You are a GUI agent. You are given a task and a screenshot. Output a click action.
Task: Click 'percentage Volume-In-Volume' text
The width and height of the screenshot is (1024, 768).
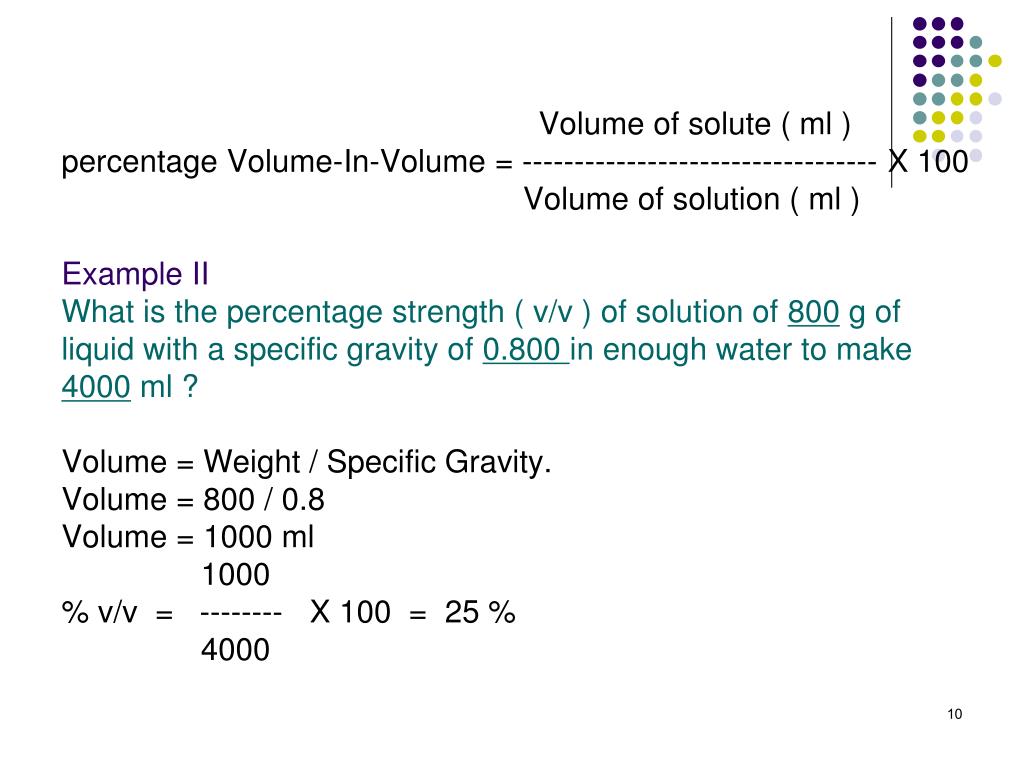(x=273, y=163)
